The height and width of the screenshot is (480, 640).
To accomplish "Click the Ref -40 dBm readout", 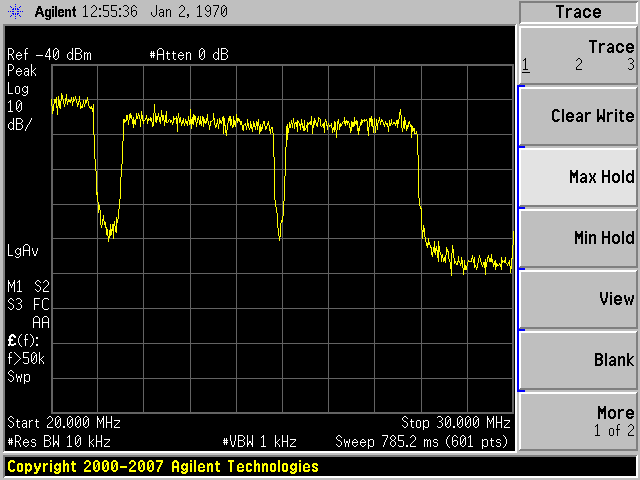I will click(x=49, y=55).
